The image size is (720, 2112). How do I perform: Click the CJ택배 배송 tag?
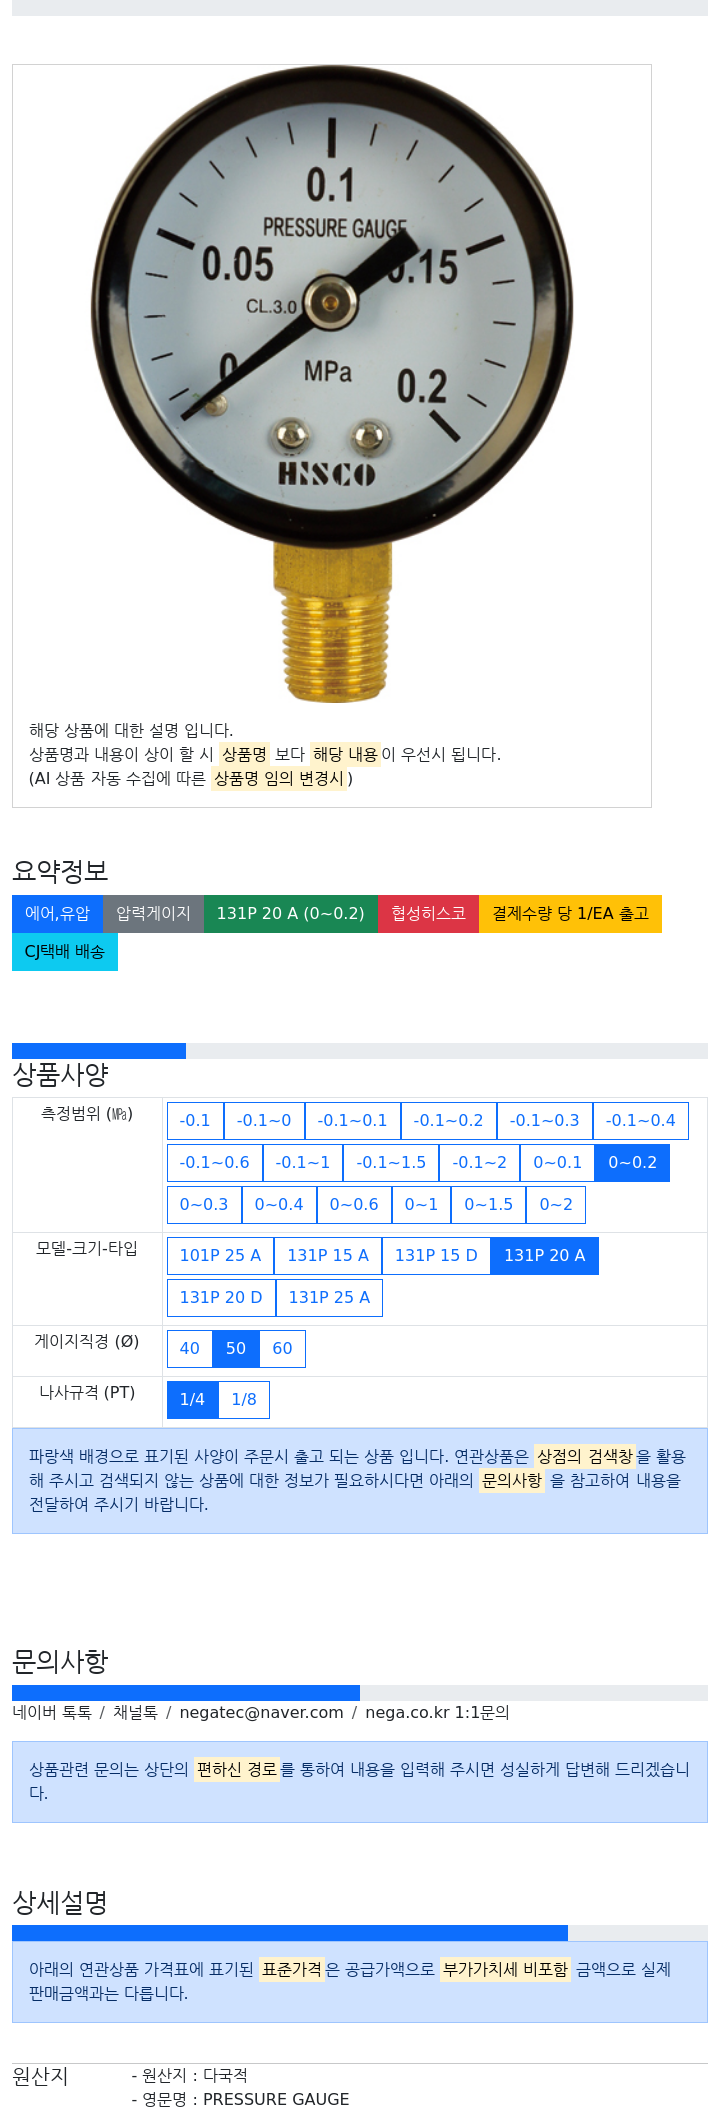[65, 951]
